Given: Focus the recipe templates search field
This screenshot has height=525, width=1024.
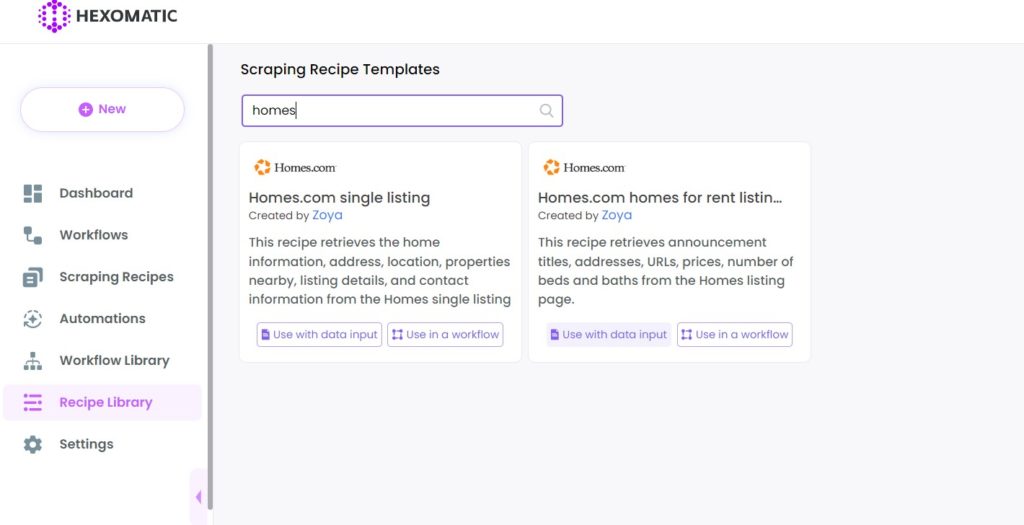Looking at the screenshot, I should 402,110.
